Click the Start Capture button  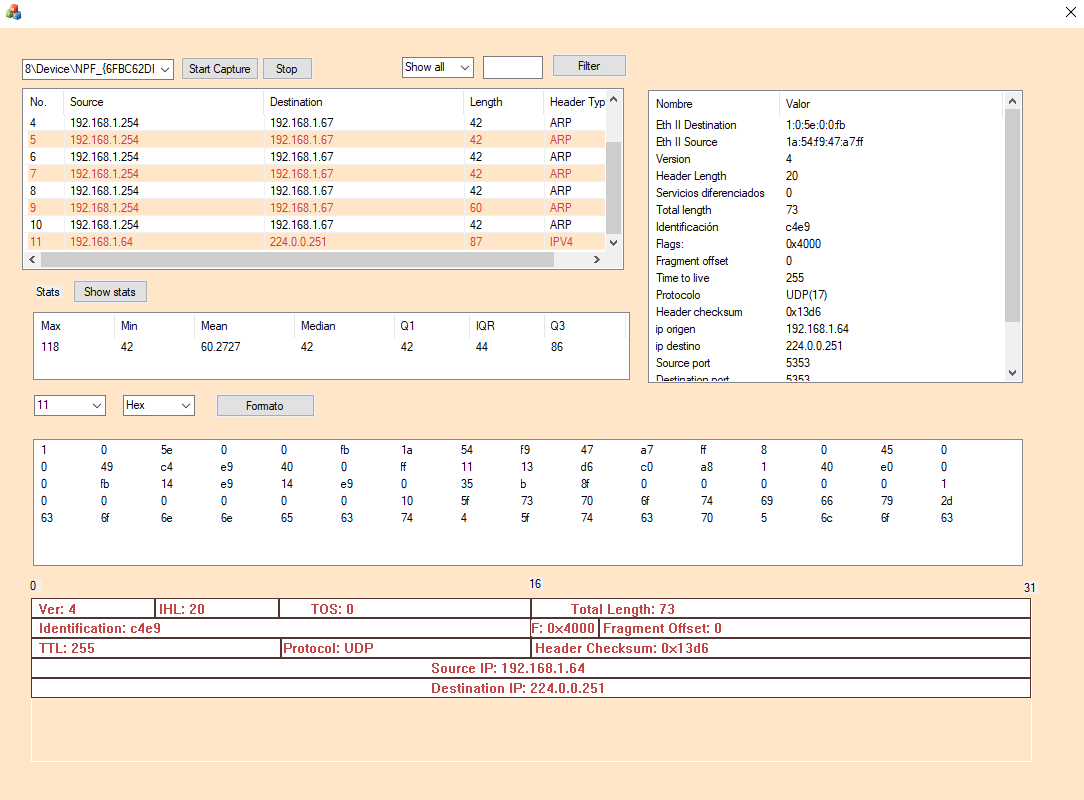coord(219,69)
